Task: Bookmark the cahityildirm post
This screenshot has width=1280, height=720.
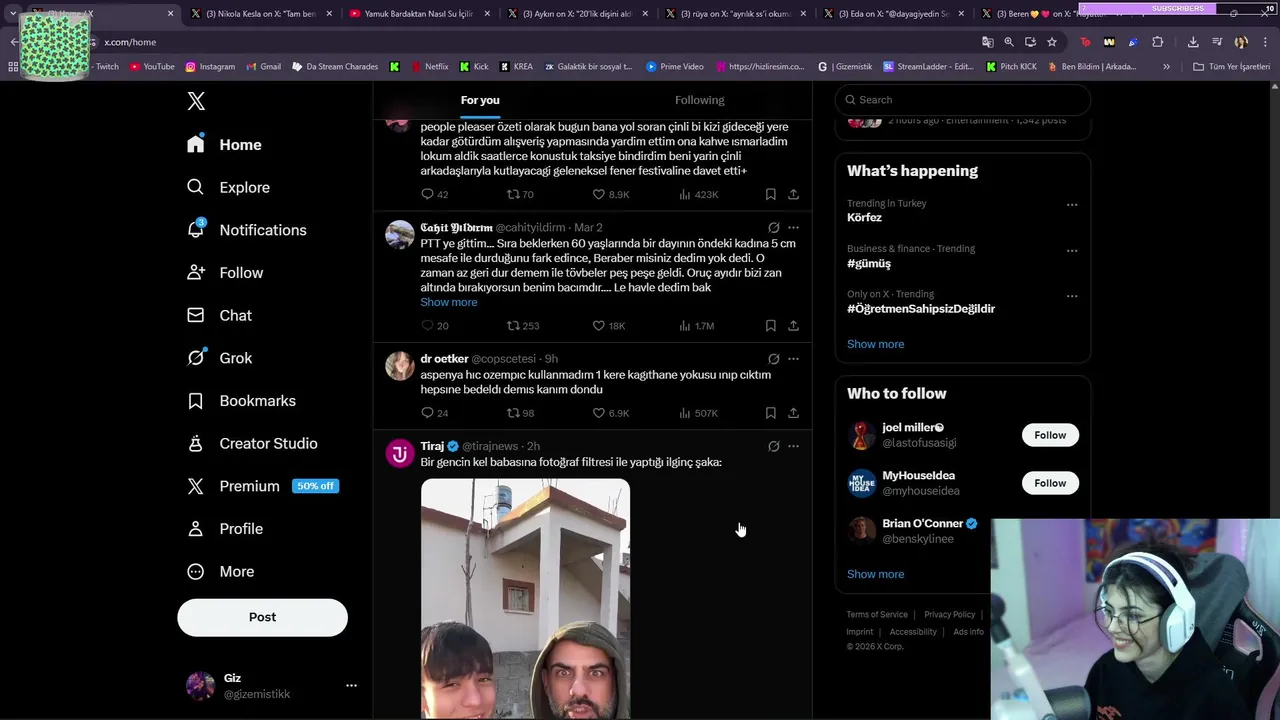Action: click(x=770, y=326)
